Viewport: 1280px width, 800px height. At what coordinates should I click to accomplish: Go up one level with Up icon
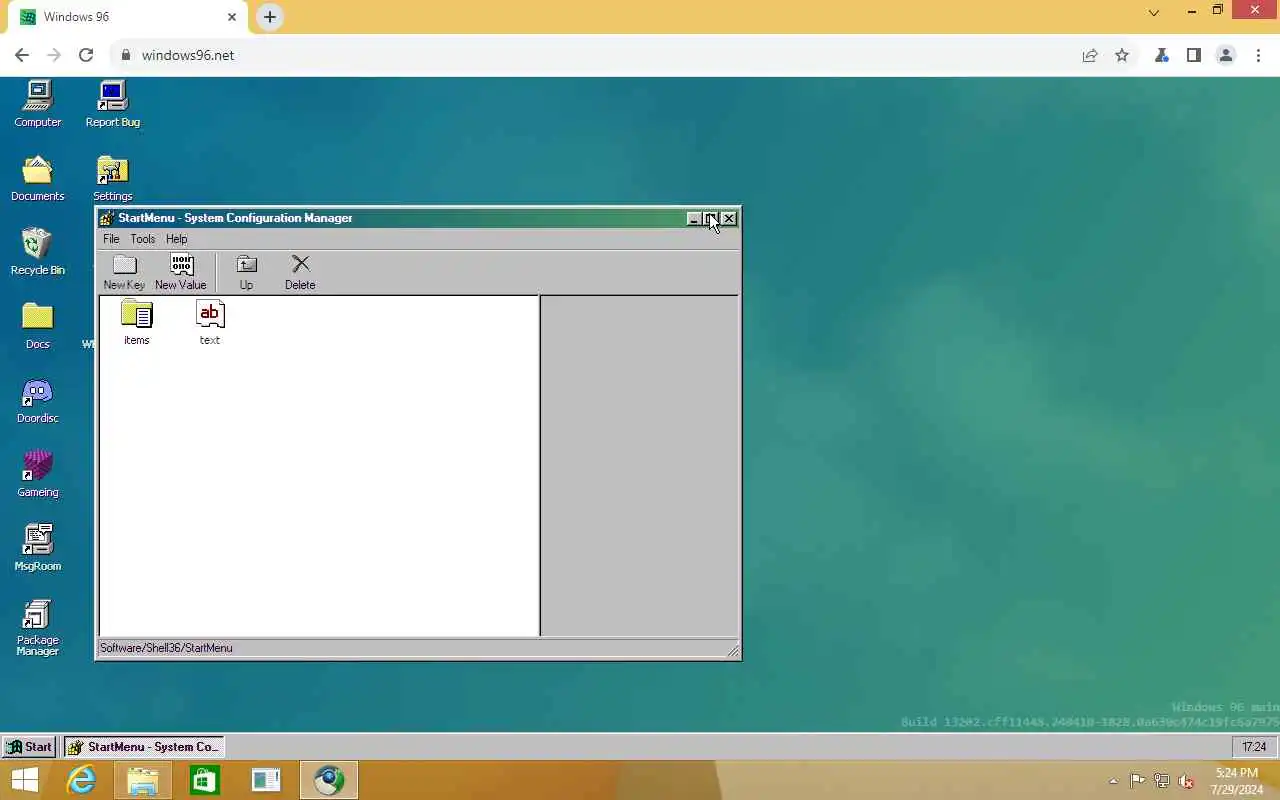point(246,272)
